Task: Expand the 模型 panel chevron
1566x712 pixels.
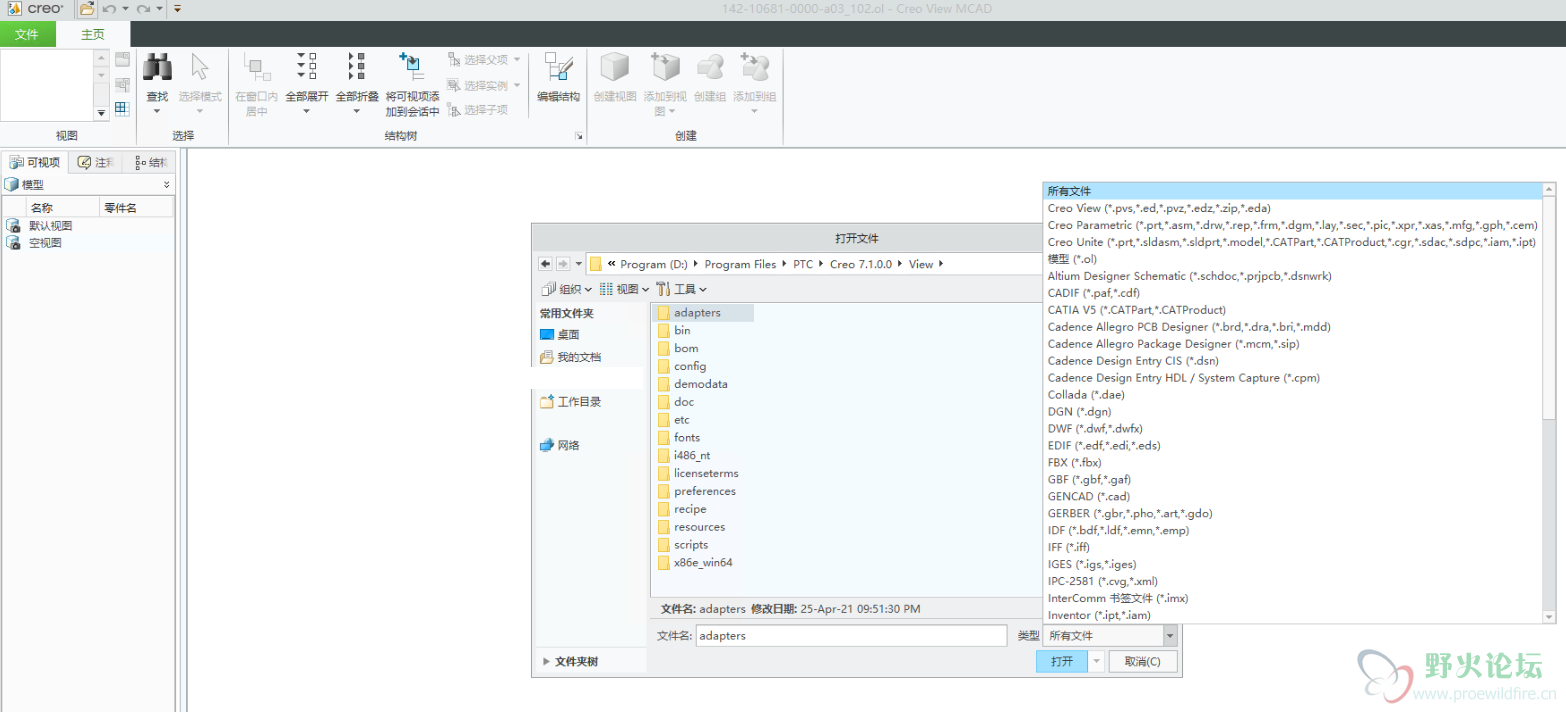Action: tap(167, 185)
